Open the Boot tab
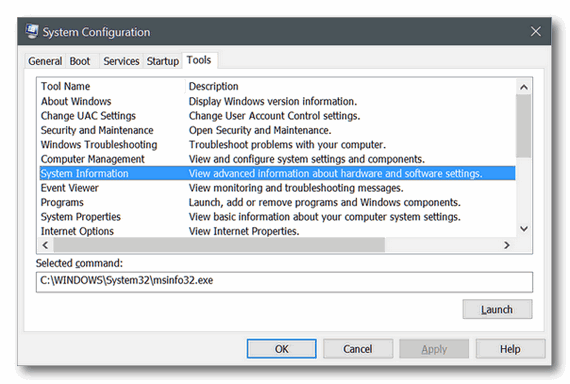The height and width of the screenshot is (384, 570). coord(80,61)
